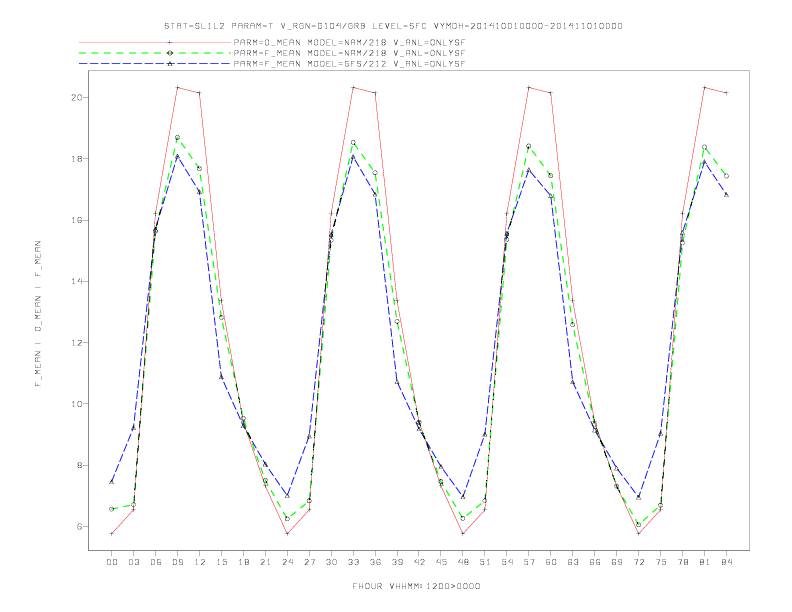Click the green circle data point at hour 00
The image size is (792, 612).
pos(112,509)
